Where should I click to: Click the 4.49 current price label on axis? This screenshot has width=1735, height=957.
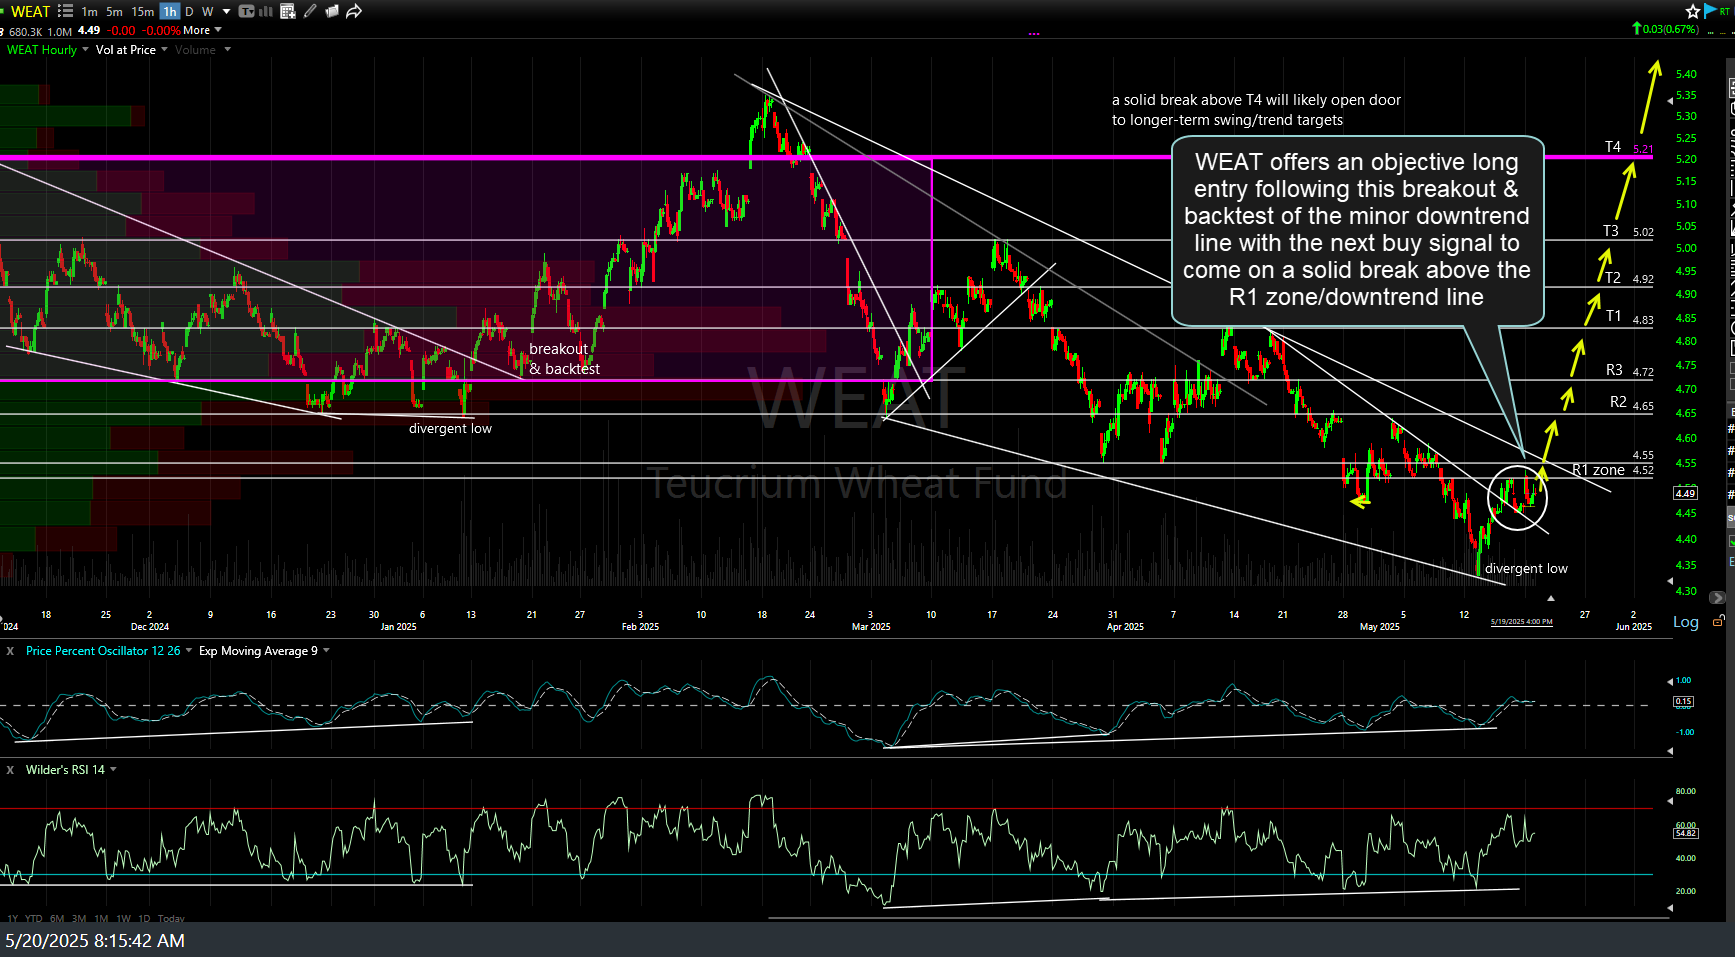point(1685,493)
